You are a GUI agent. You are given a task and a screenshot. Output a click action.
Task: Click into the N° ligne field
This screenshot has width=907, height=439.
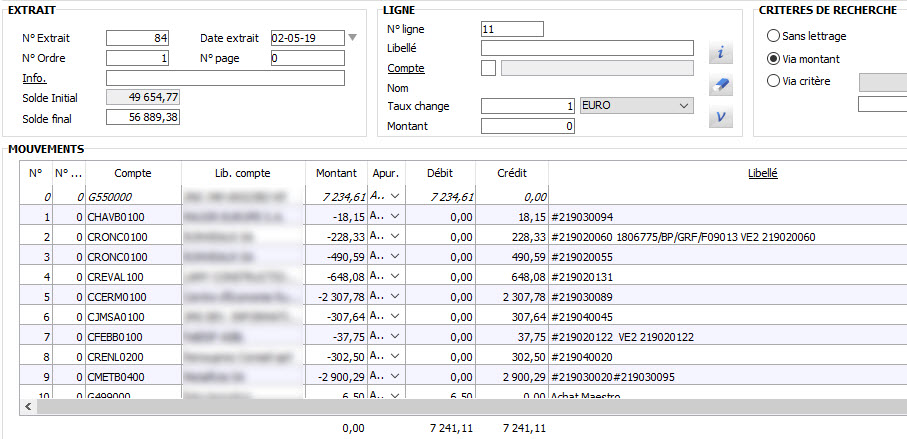point(512,29)
